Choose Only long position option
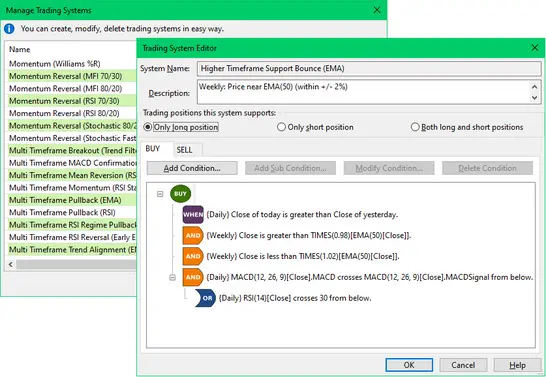 181,127
